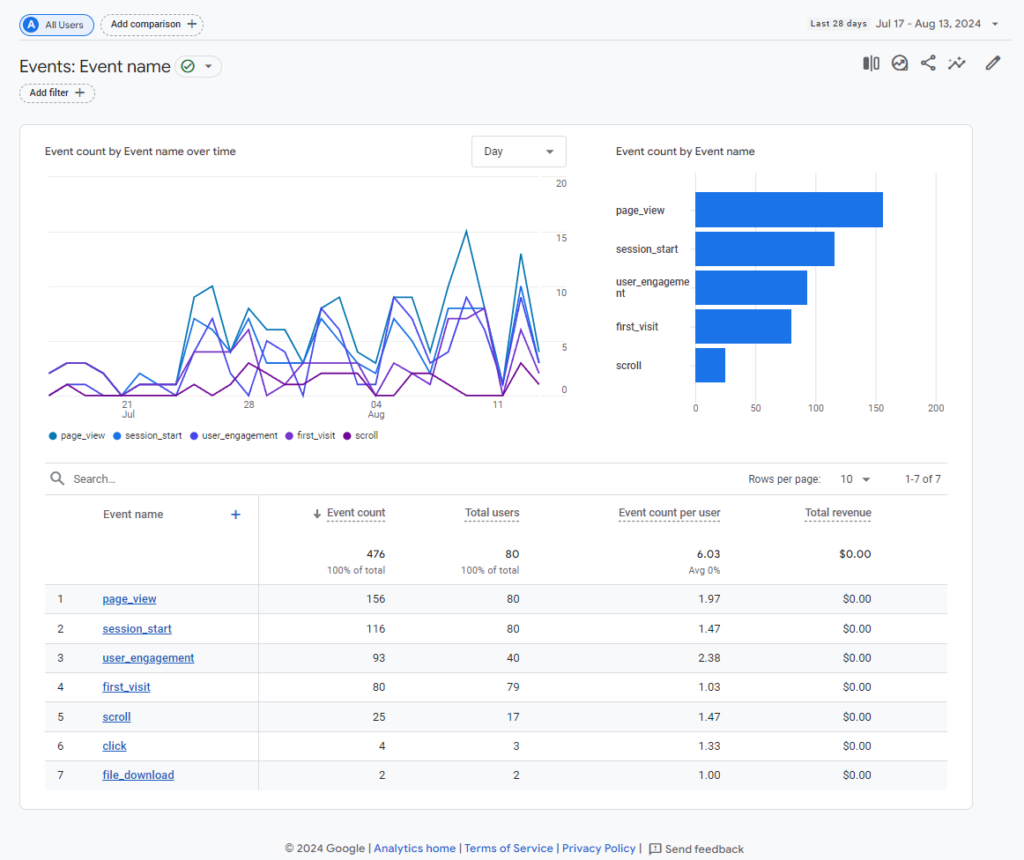Expand the Rows per page dropdown

point(853,479)
